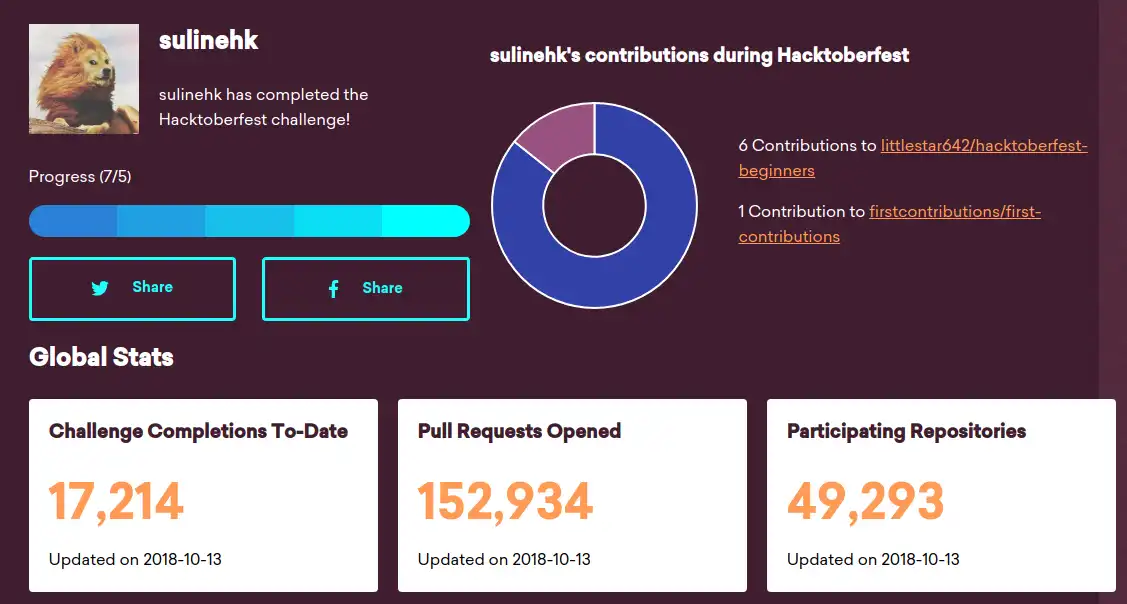1127x604 pixels.
Task: Click the Progress bar's brightest cyan end
Action: (430, 221)
